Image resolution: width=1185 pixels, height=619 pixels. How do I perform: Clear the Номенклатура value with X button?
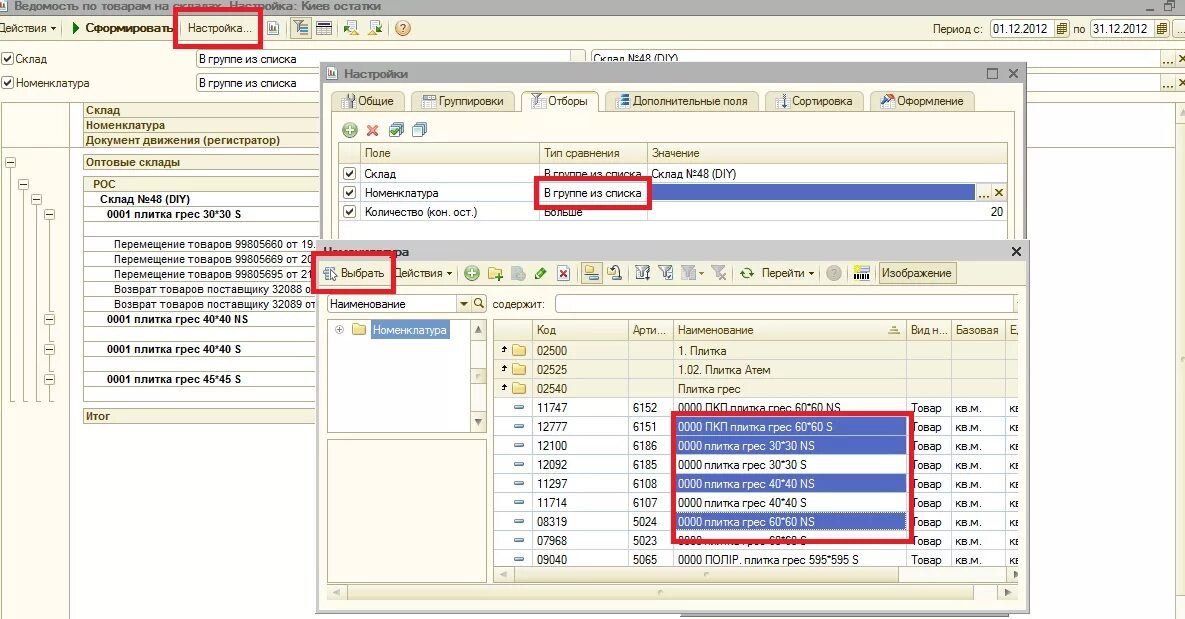click(x=998, y=193)
